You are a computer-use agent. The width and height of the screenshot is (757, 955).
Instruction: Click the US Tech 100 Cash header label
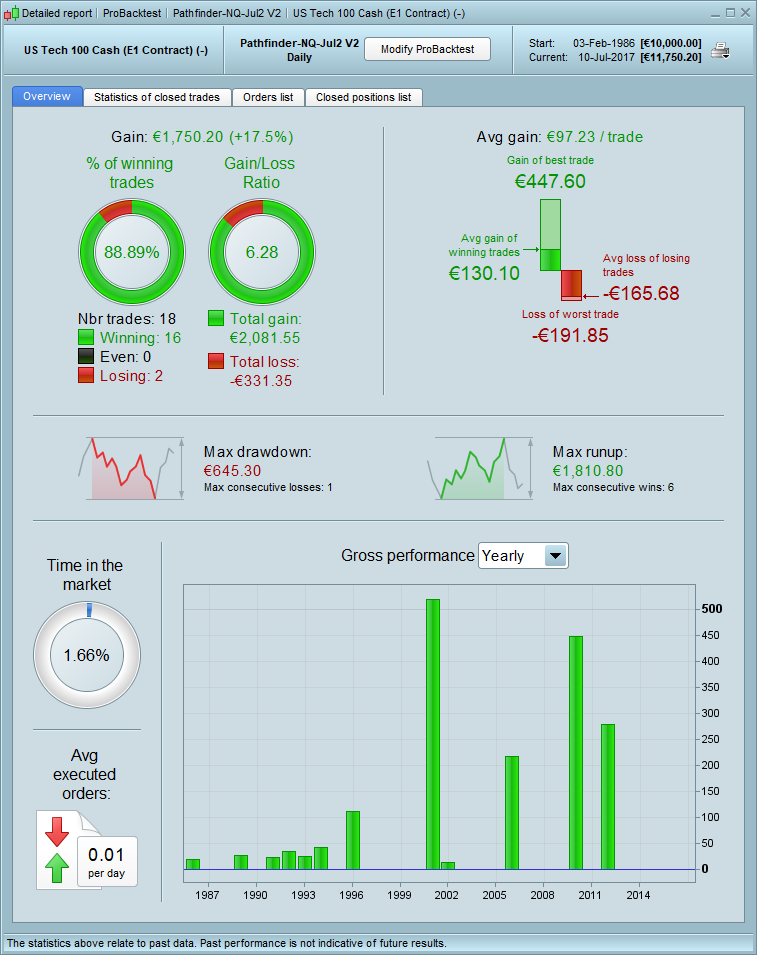click(116, 50)
